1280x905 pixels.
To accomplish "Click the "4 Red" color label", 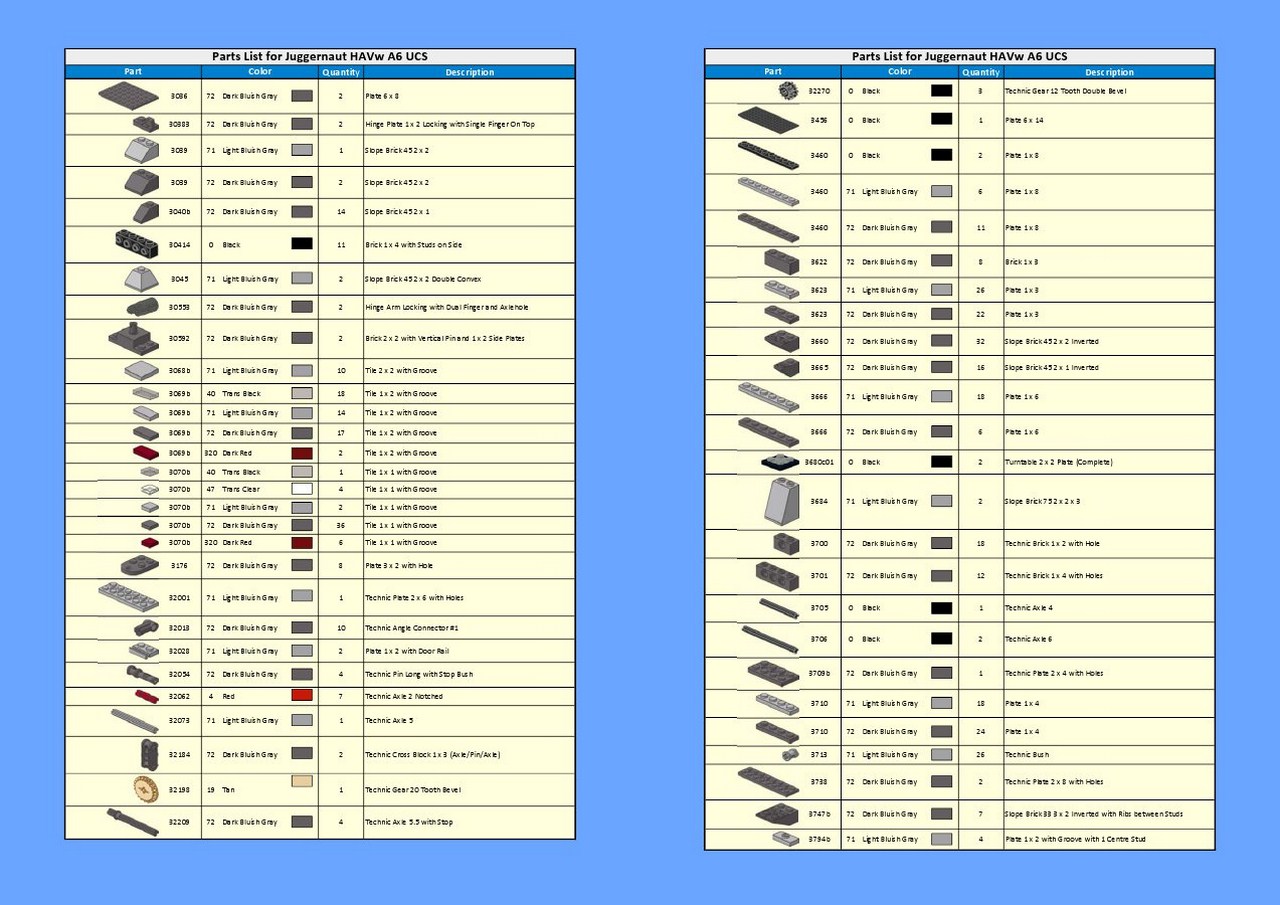I will coord(221,696).
